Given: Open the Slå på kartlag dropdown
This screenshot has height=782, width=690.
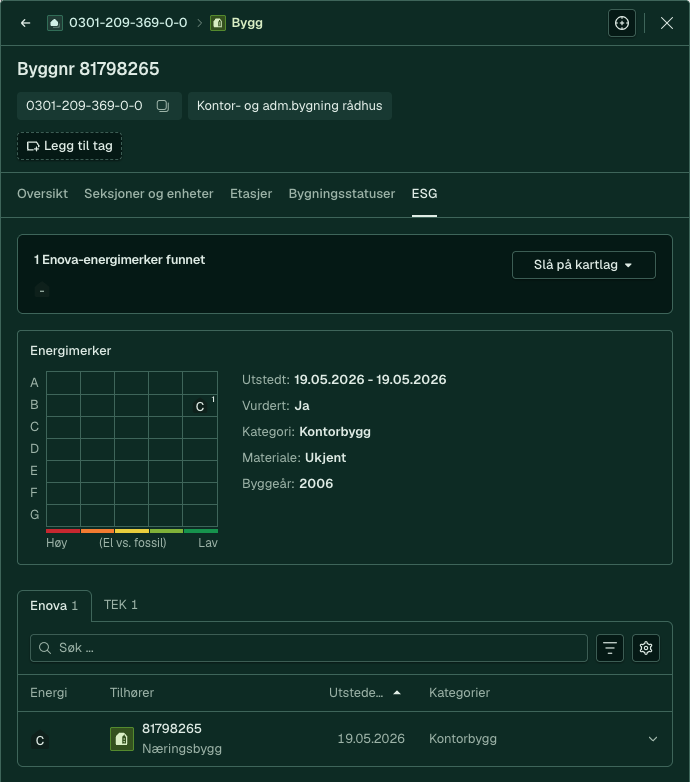Looking at the screenshot, I should coord(584,265).
